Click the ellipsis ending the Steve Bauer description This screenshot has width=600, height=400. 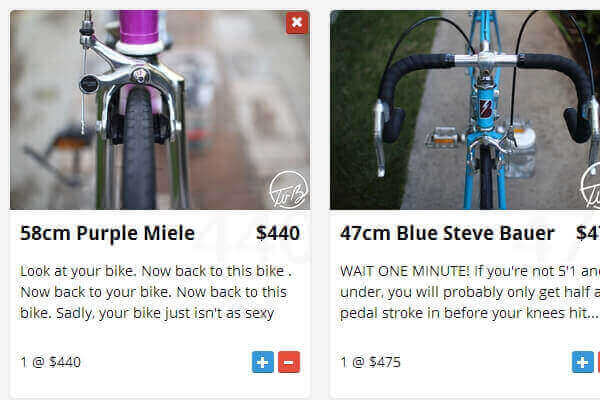tap(592, 313)
